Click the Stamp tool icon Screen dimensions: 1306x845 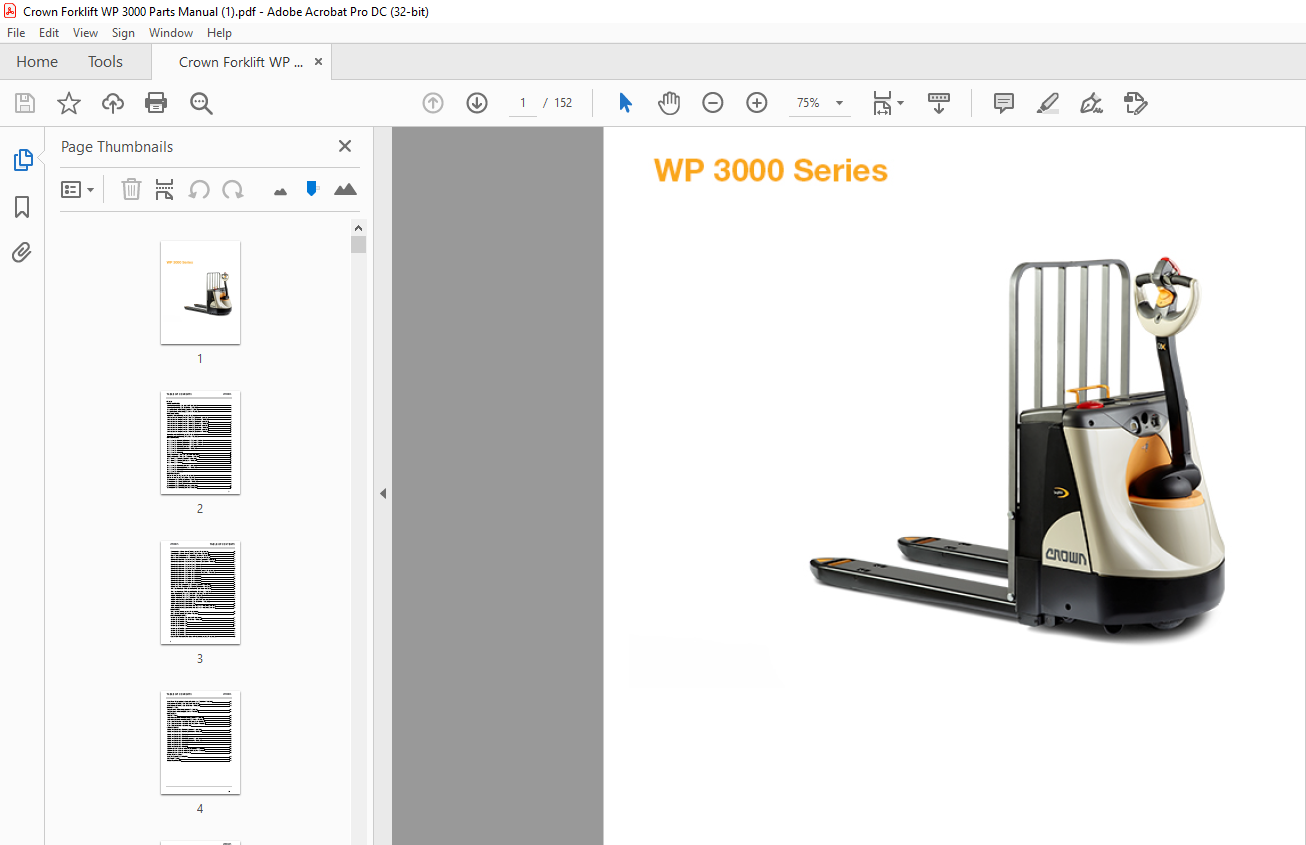[x=1136, y=103]
